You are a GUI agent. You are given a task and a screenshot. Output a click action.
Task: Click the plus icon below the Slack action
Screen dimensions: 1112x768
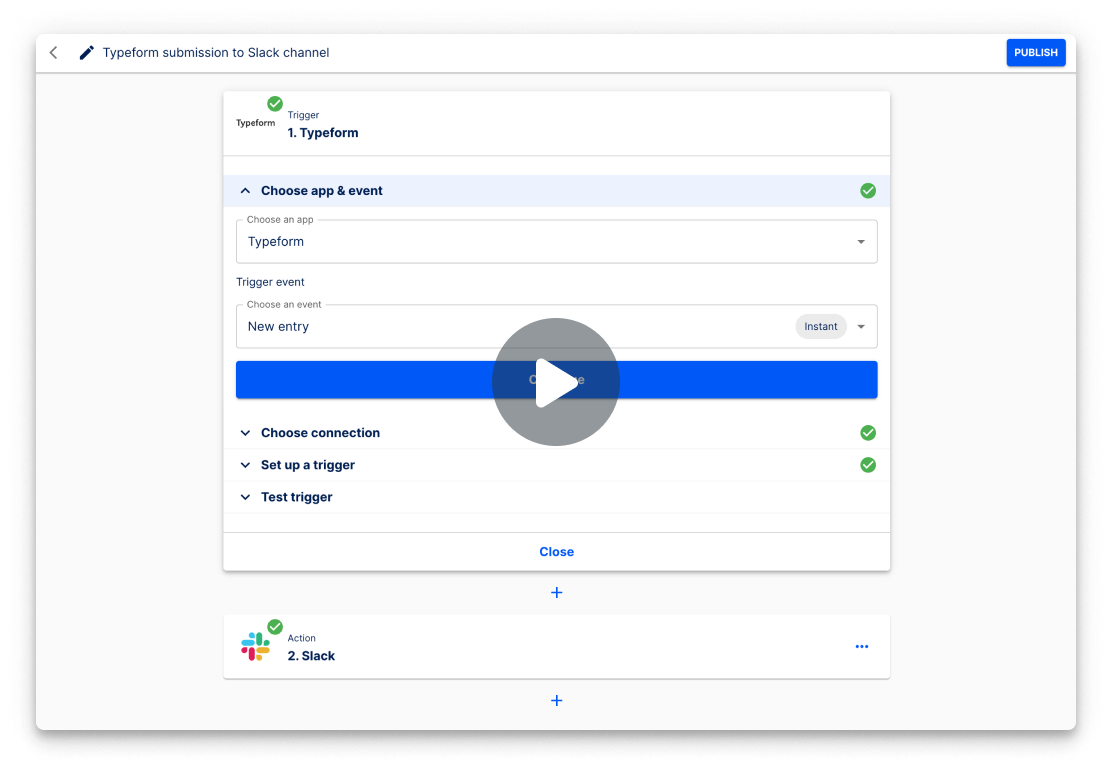point(556,700)
